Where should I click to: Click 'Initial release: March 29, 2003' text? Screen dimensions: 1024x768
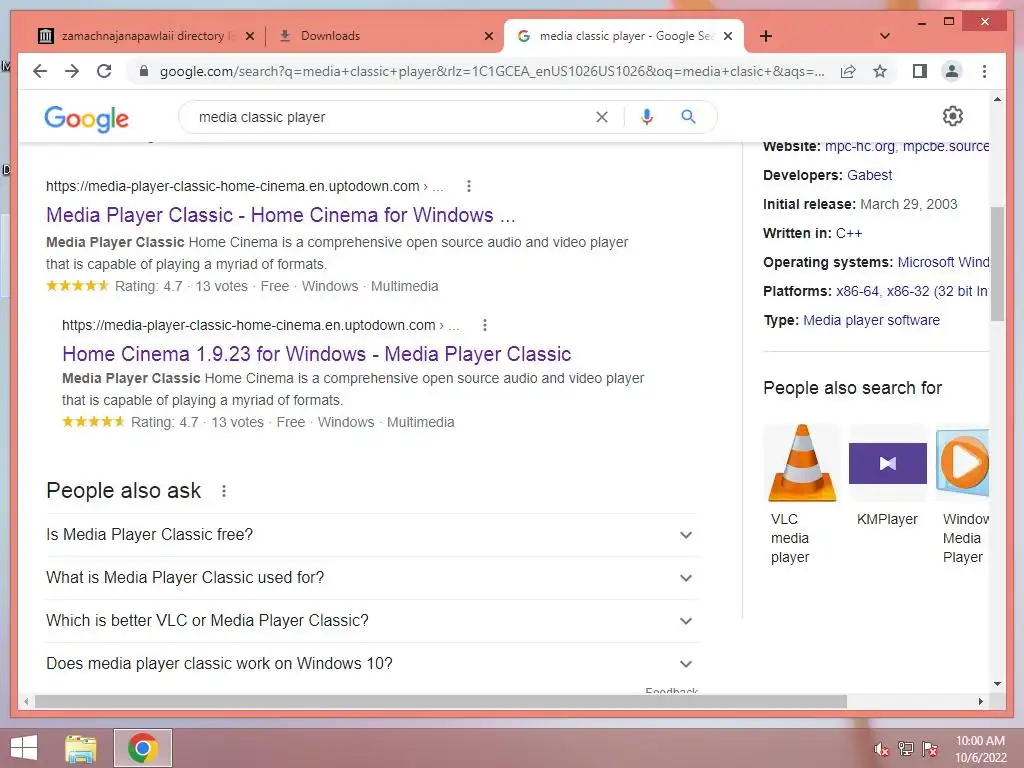860,204
